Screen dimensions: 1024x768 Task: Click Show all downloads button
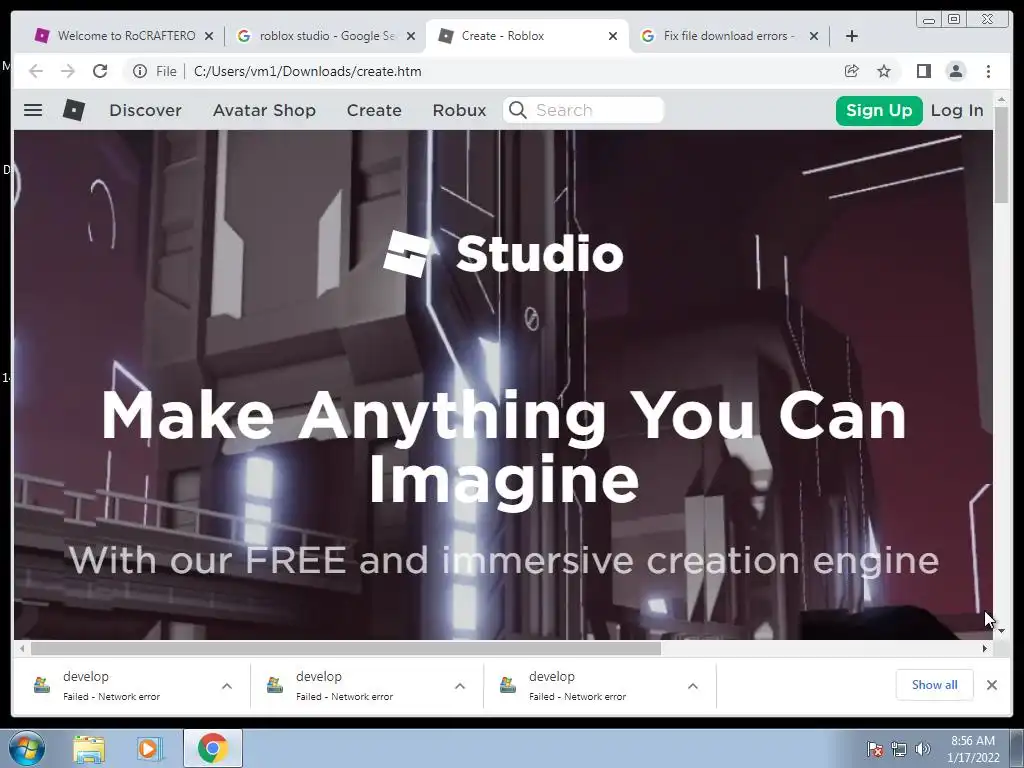click(x=935, y=684)
